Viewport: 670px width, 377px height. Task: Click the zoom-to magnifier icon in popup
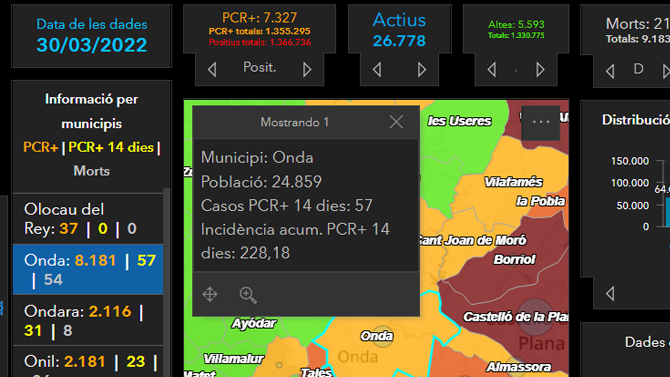248,295
